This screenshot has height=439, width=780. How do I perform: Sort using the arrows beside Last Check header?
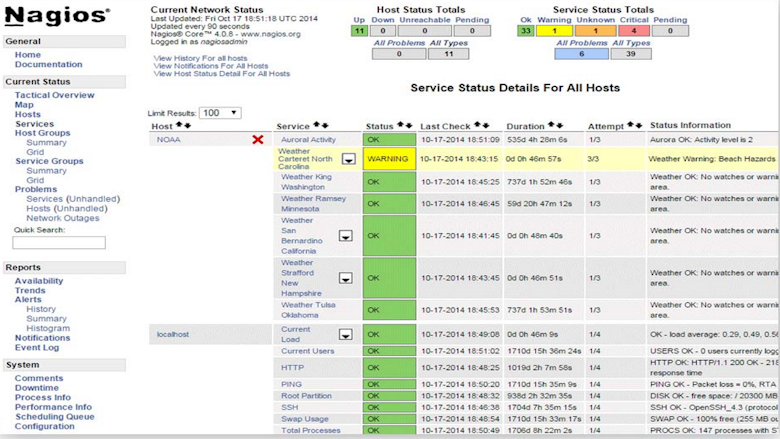479,126
